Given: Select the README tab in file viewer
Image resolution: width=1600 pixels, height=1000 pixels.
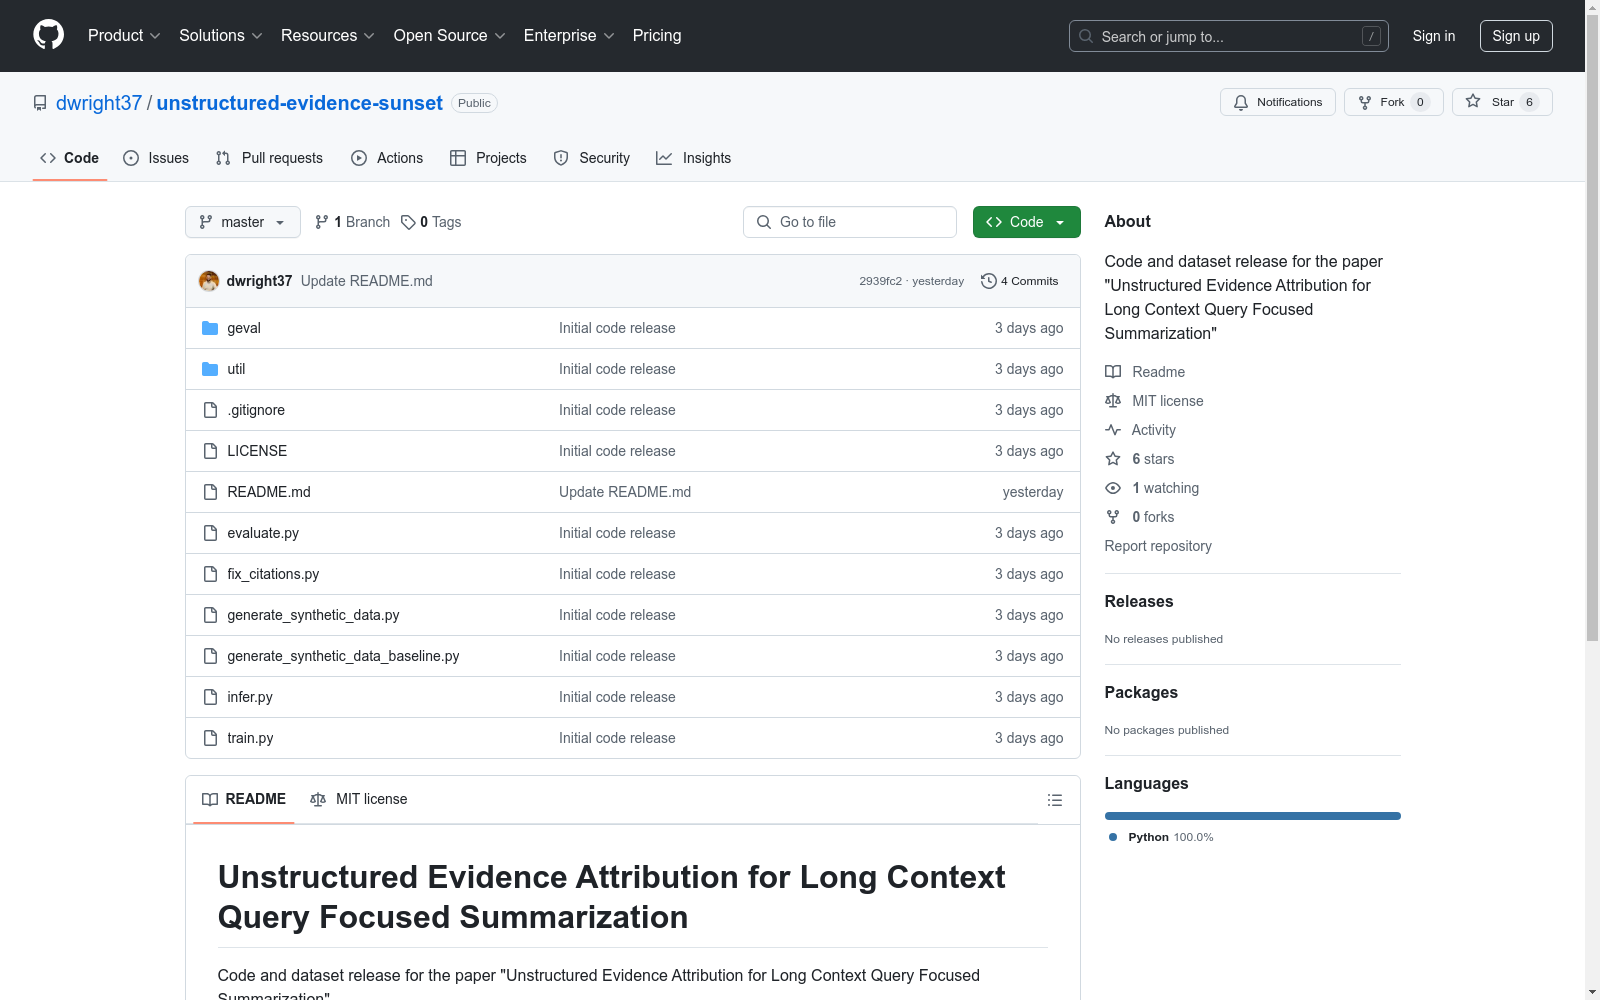Looking at the screenshot, I should tap(244, 799).
